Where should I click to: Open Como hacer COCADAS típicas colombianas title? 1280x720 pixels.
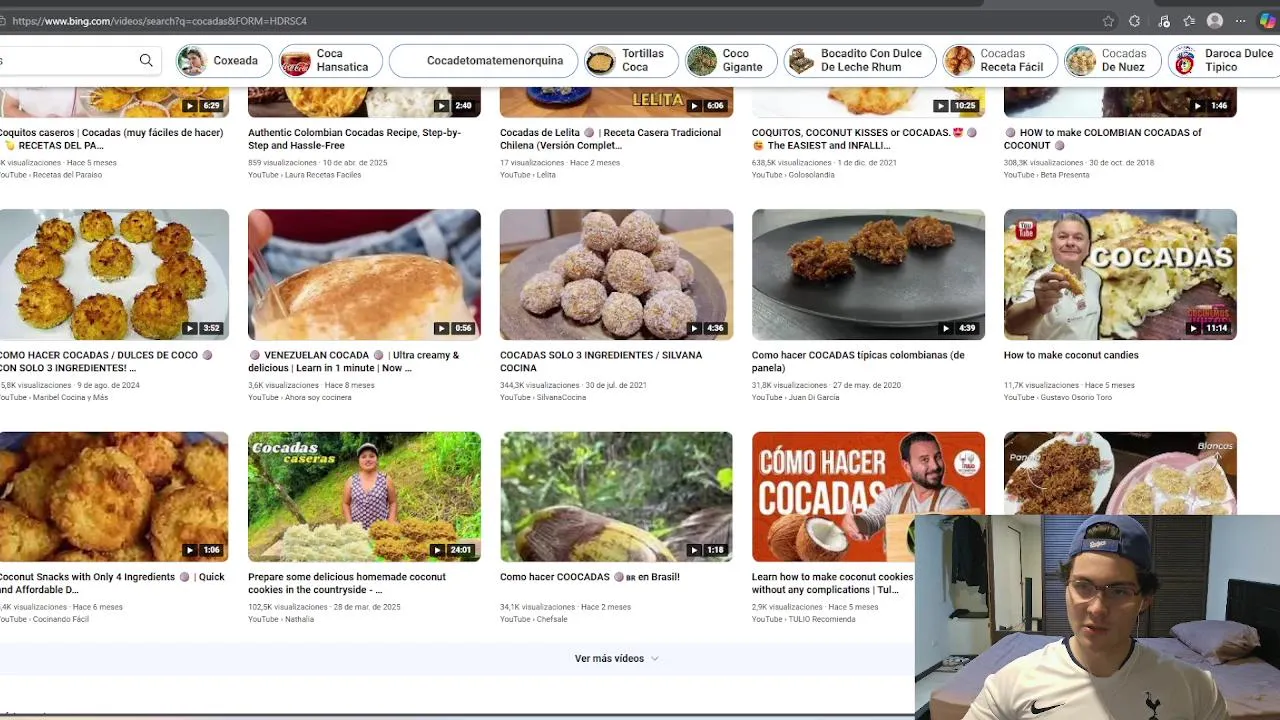point(858,362)
